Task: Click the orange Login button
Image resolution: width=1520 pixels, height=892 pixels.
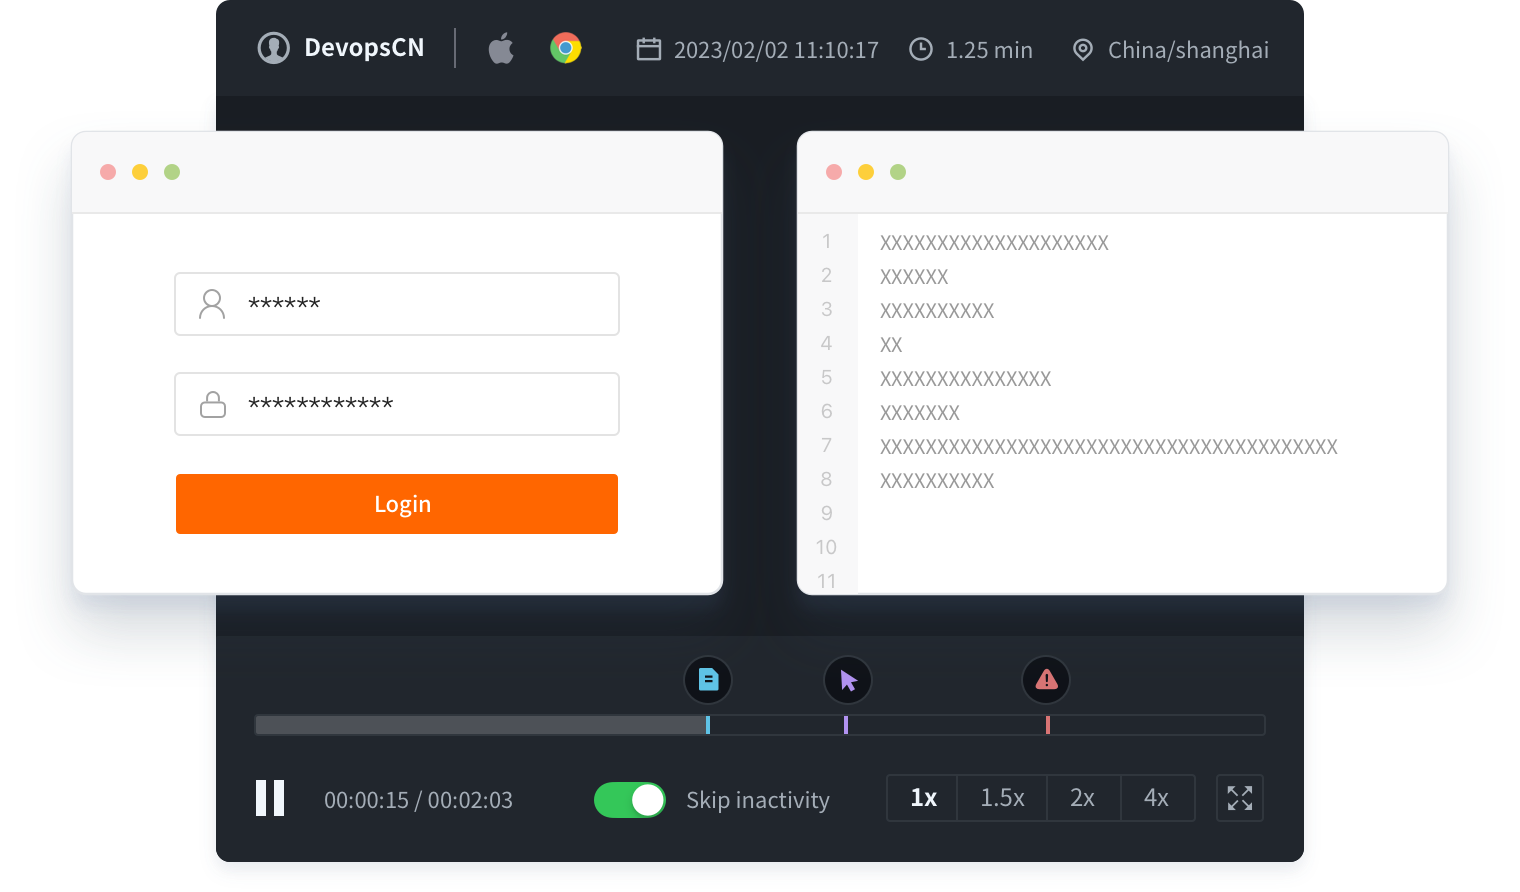Action: coord(397,504)
